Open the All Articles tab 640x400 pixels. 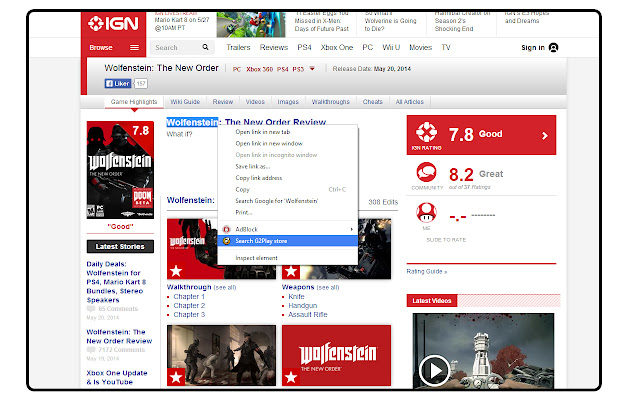coord(409,102)
